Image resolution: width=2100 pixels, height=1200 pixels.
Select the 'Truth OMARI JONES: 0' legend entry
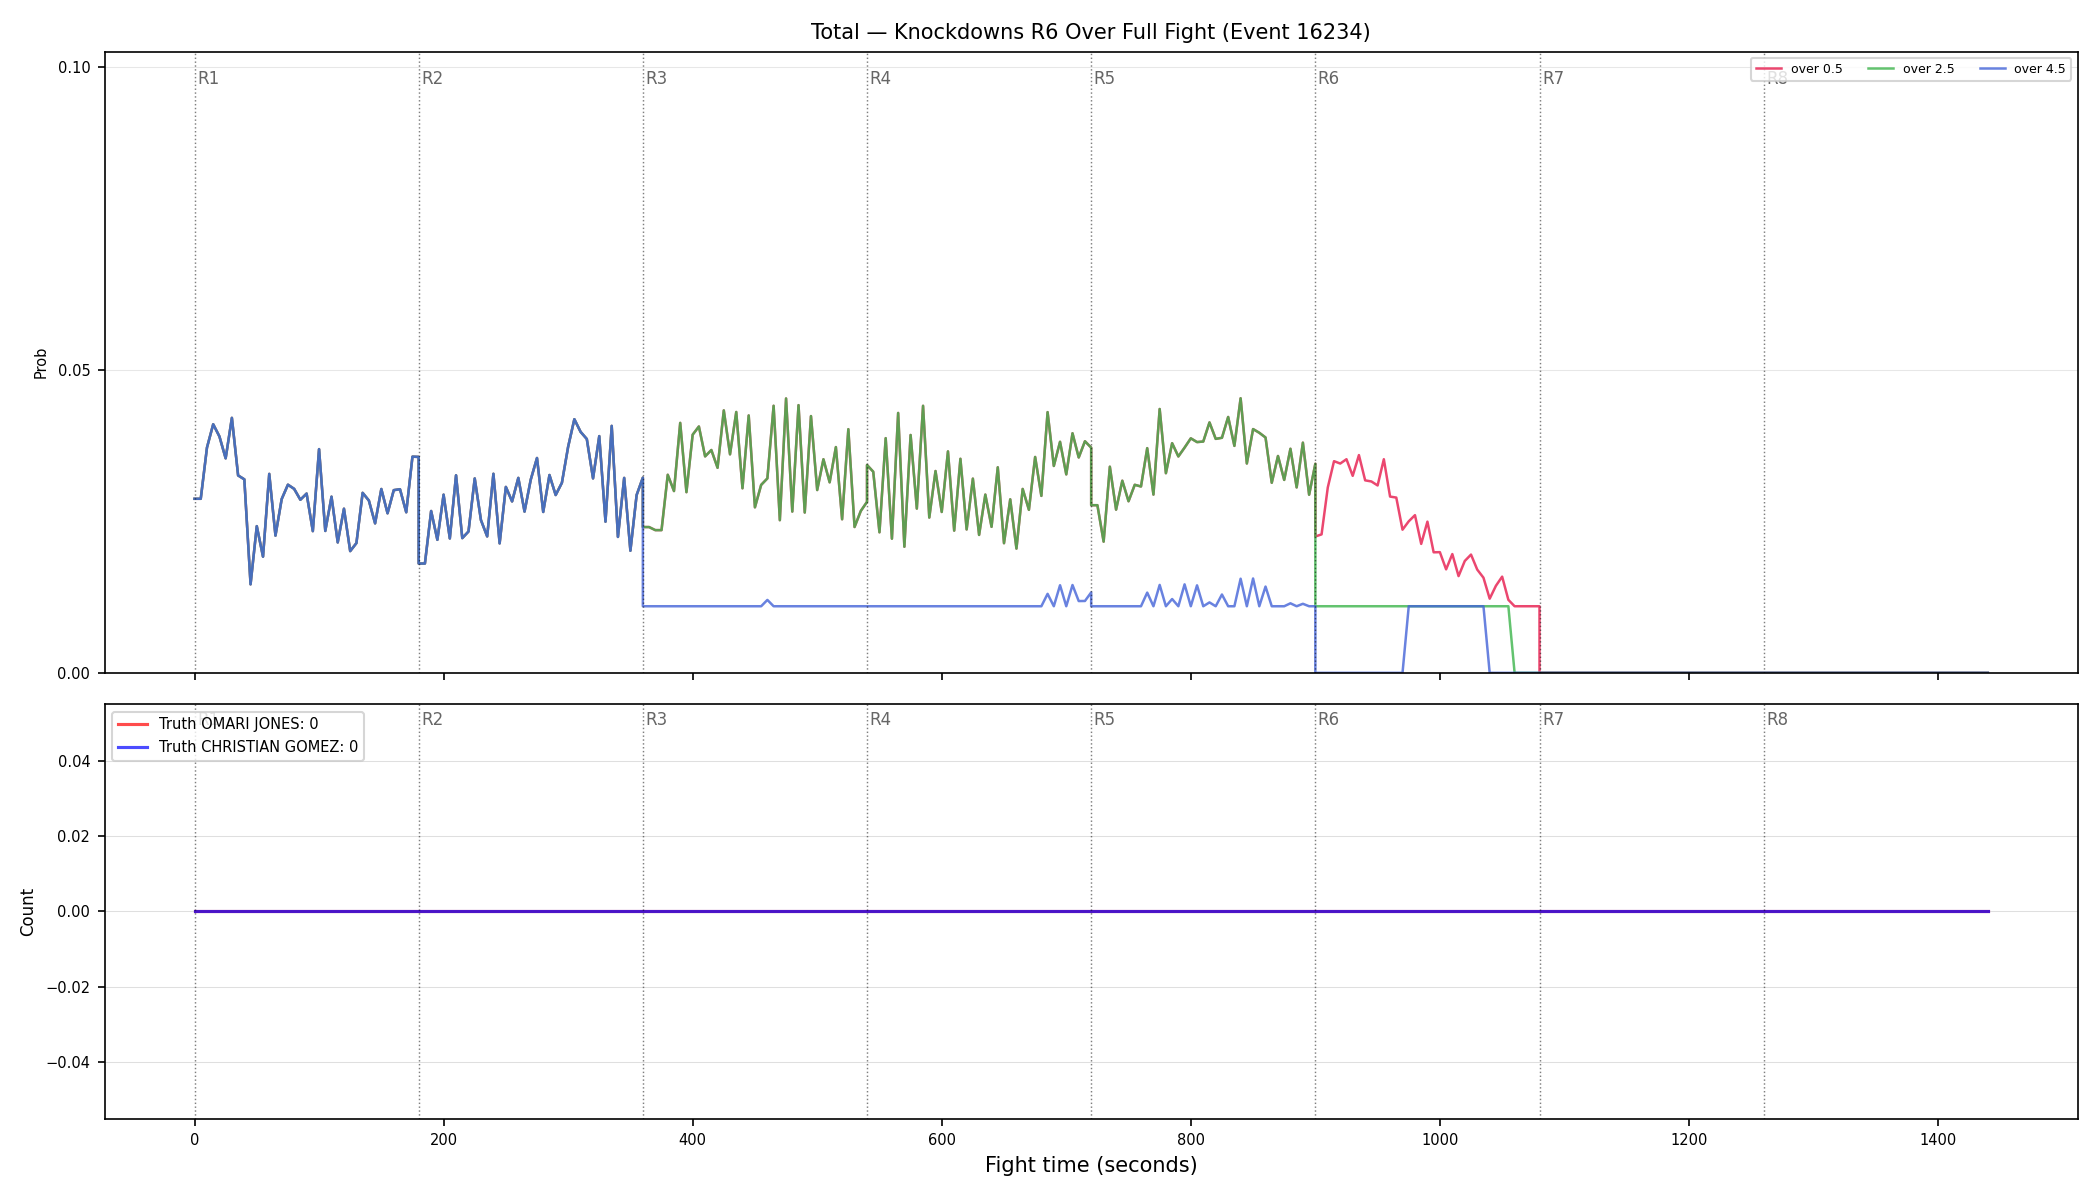[238, 724]
